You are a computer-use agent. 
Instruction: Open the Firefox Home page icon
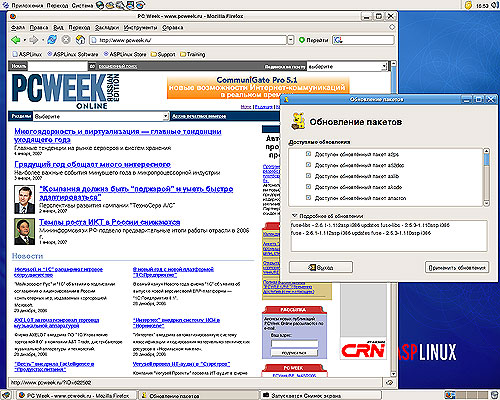coord(80,40)
